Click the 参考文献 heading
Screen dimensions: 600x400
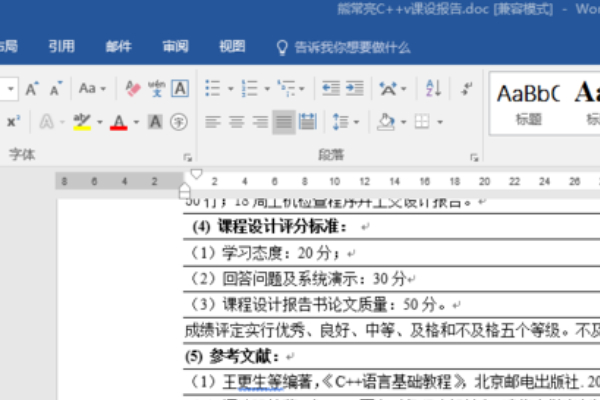click(x=243, y=357)
